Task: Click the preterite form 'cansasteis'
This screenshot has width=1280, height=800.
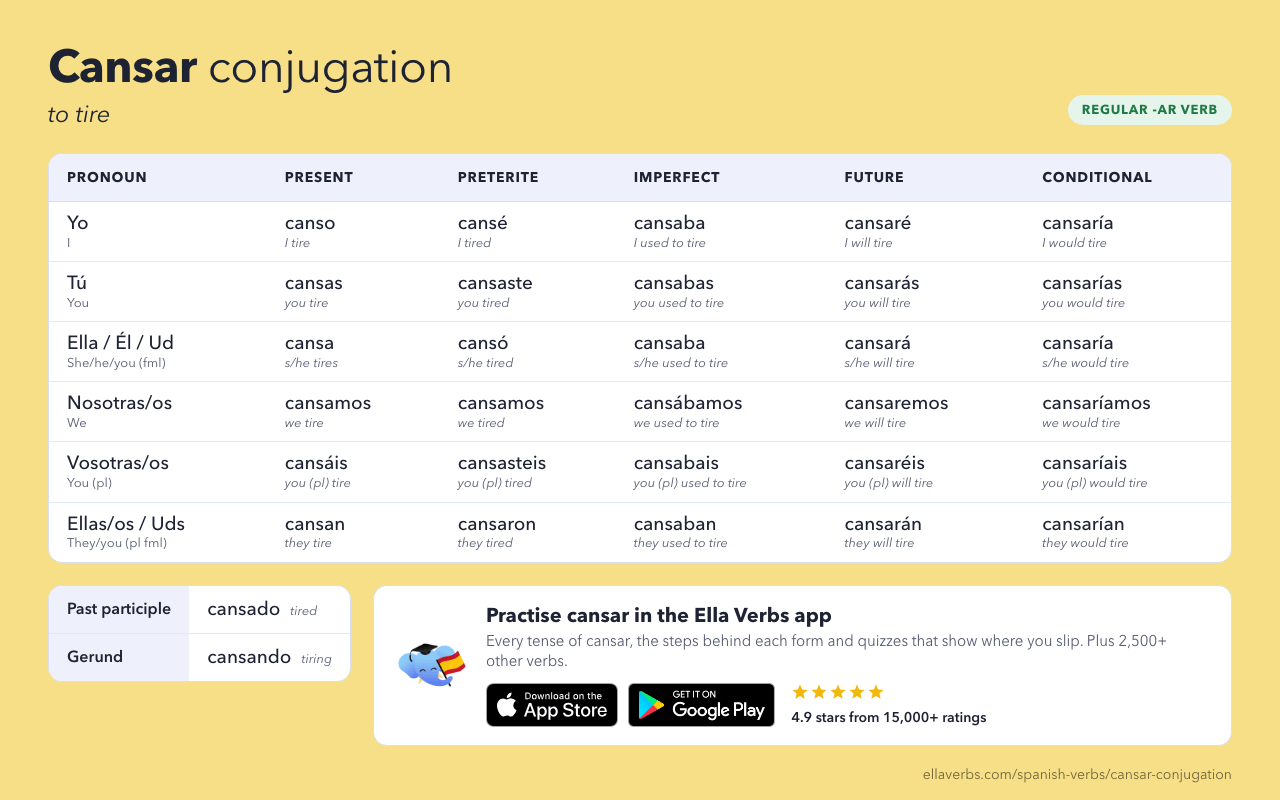Action: tap(502, 463)
